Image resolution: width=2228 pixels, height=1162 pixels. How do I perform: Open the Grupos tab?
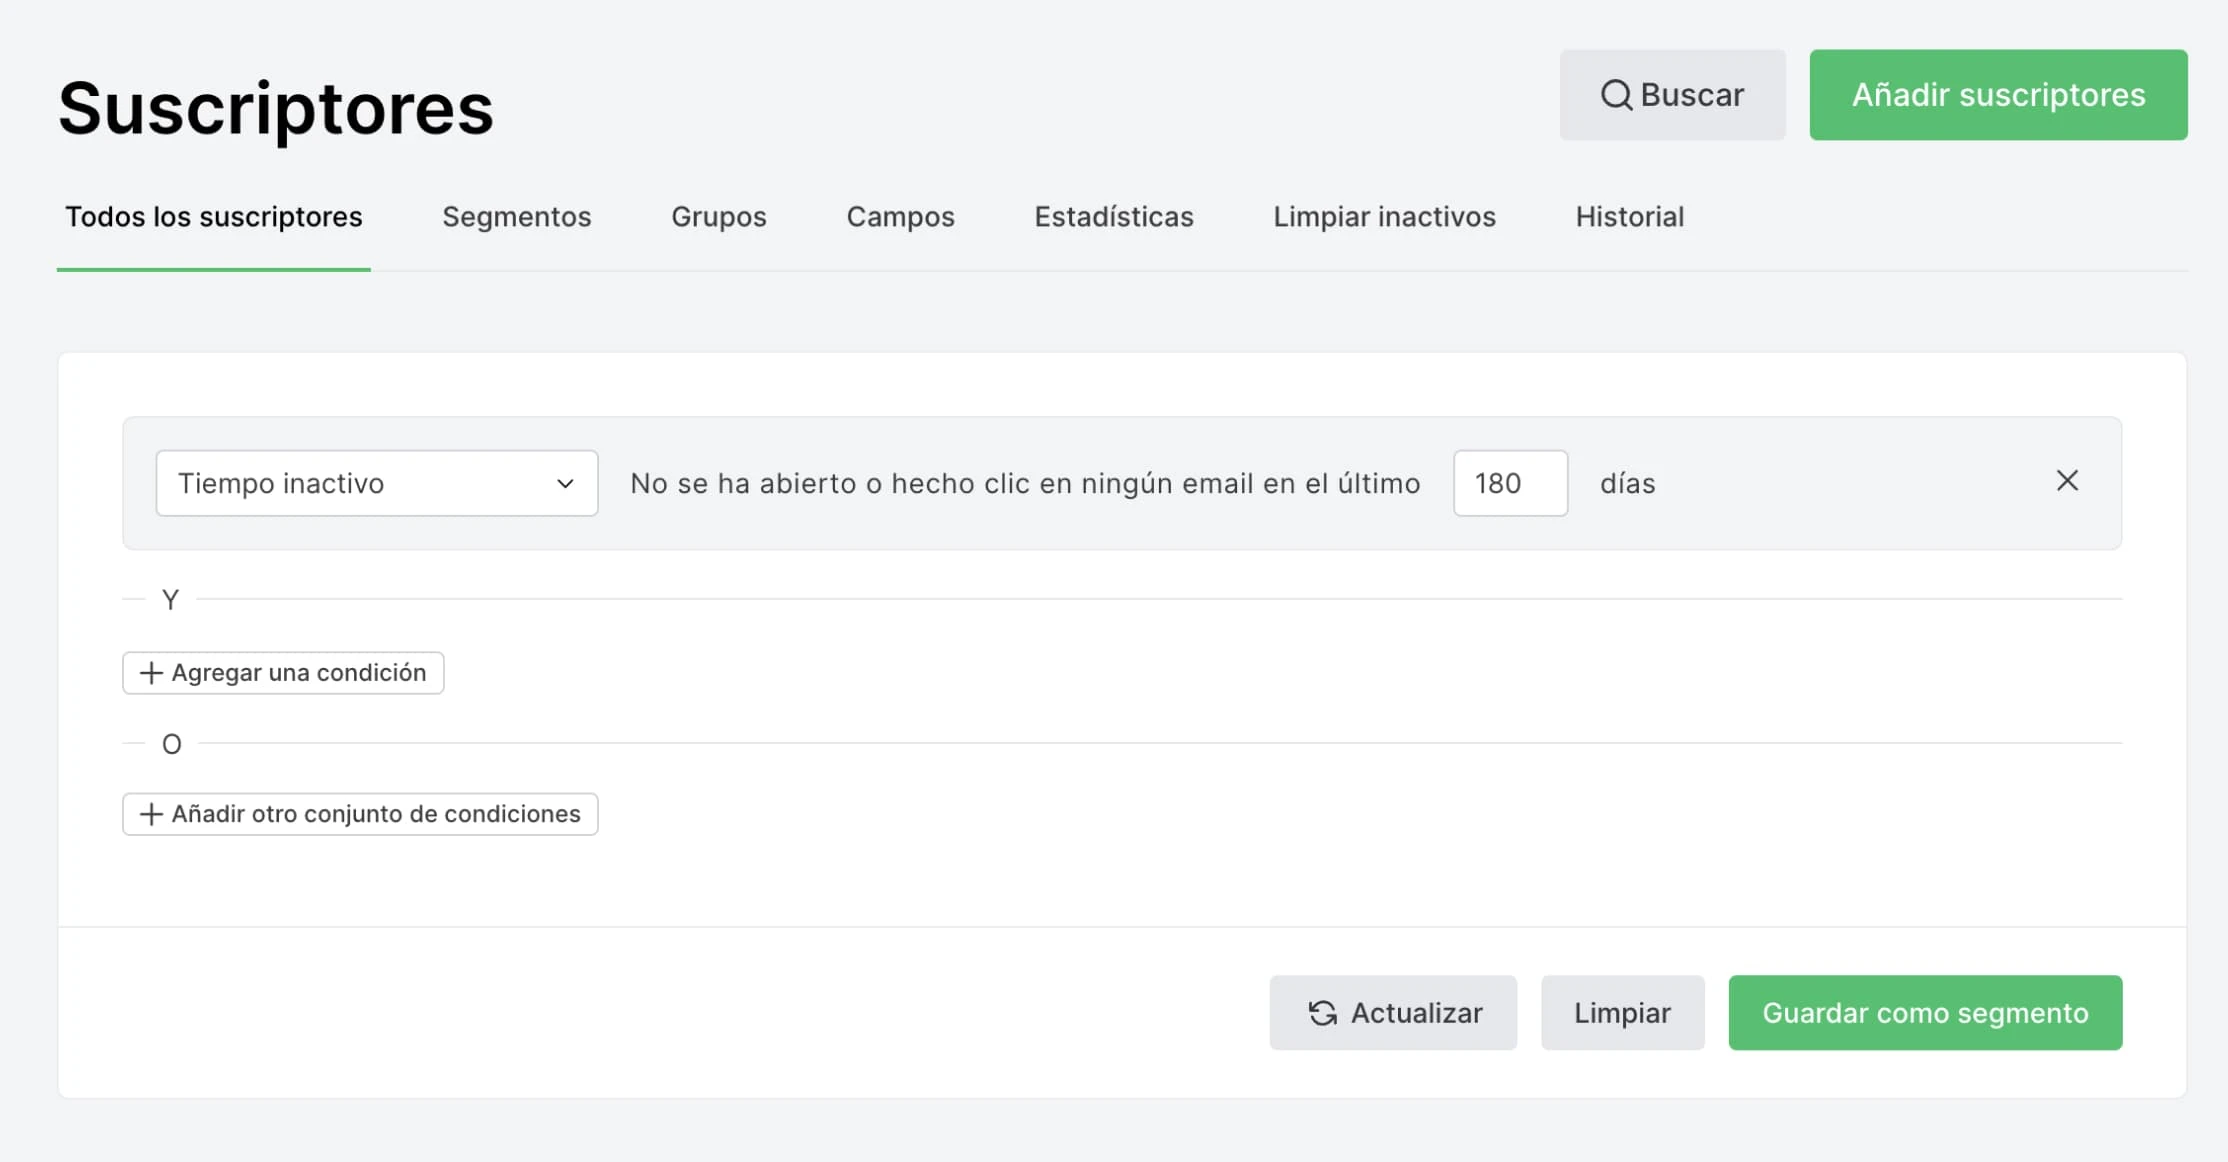[x=718, y=217]
